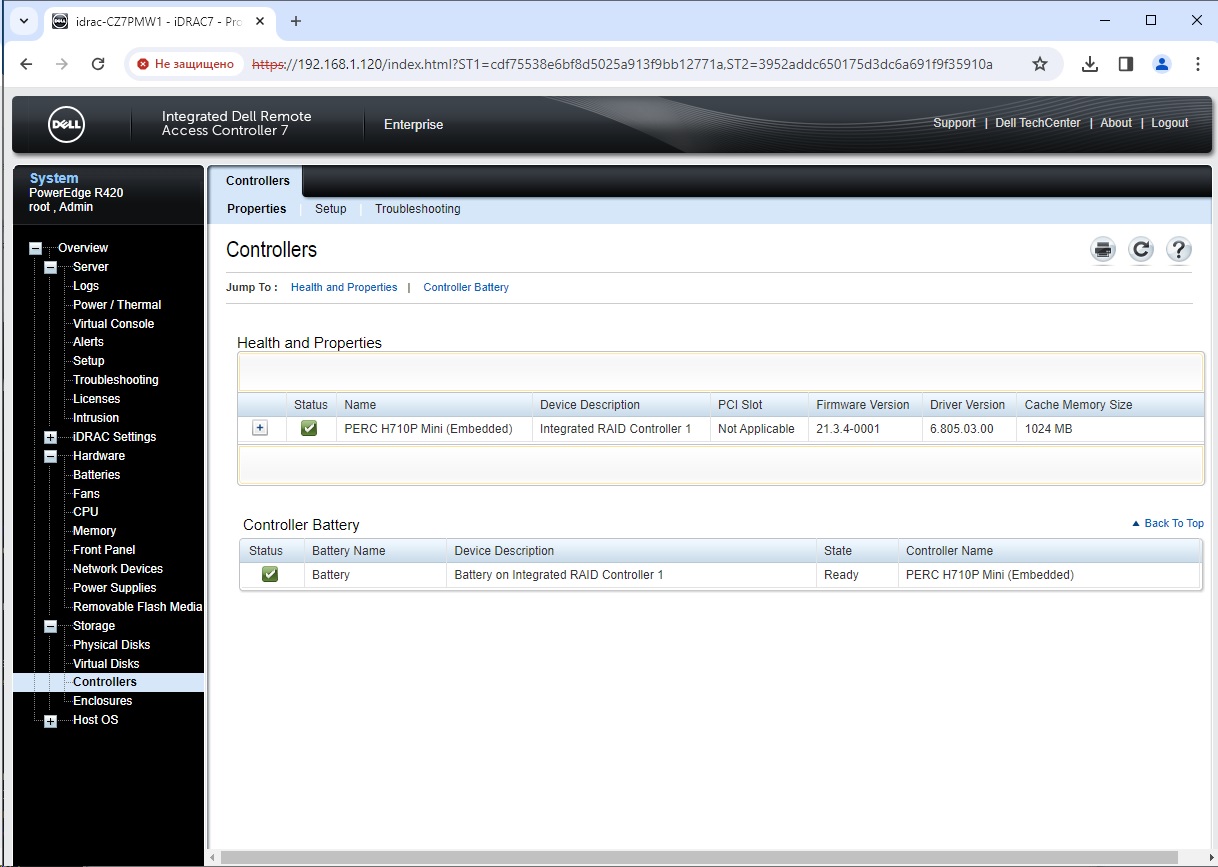The width and height of the screenshot is (1218, 867).
Task: Open Logs in the tree
Action: pos(86,286)
